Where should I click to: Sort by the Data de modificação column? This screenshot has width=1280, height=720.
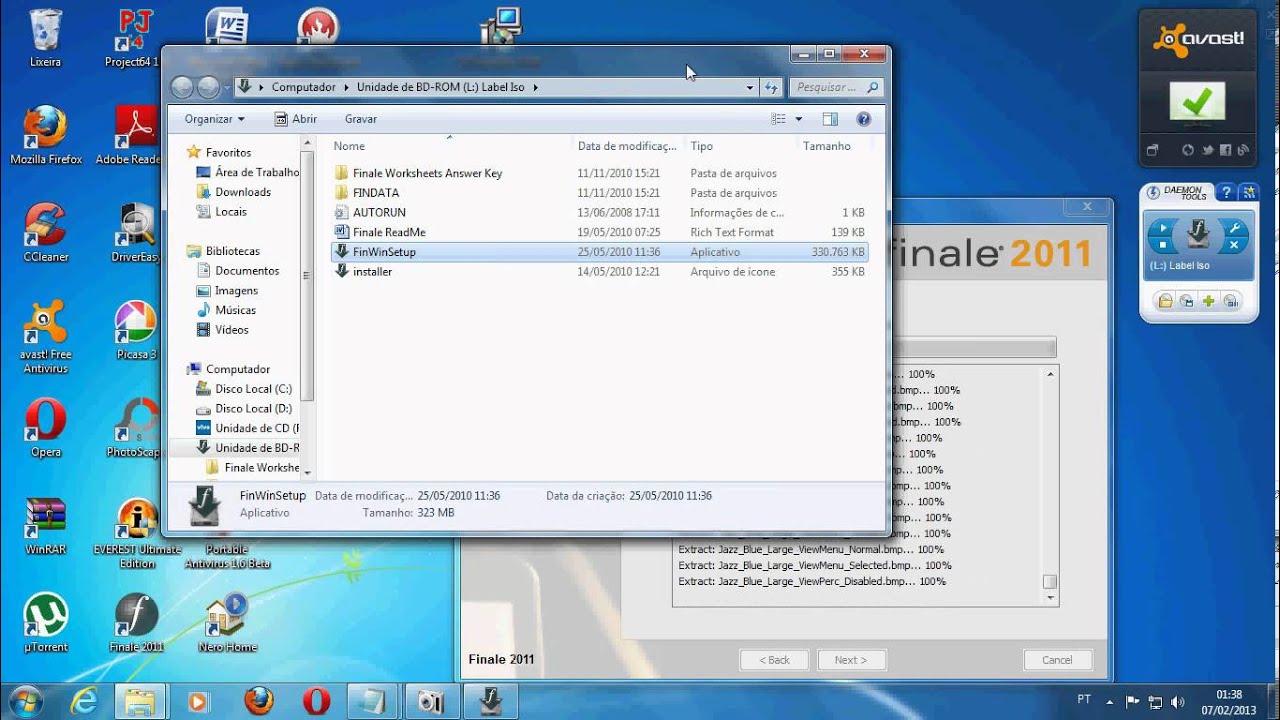[x=628, y=146]
